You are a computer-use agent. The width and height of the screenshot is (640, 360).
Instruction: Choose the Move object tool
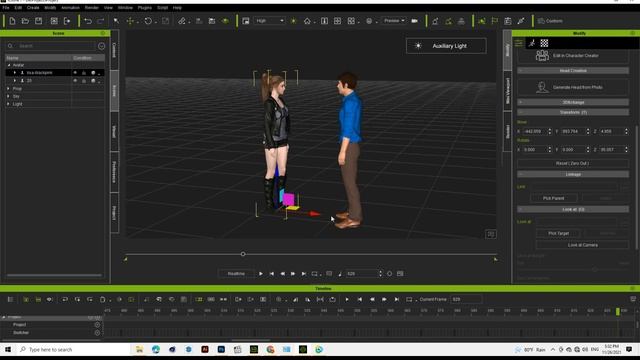(130, 21)
